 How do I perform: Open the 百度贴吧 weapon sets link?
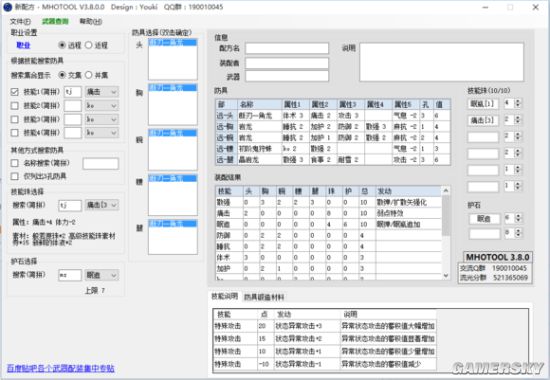click(60, 368)
